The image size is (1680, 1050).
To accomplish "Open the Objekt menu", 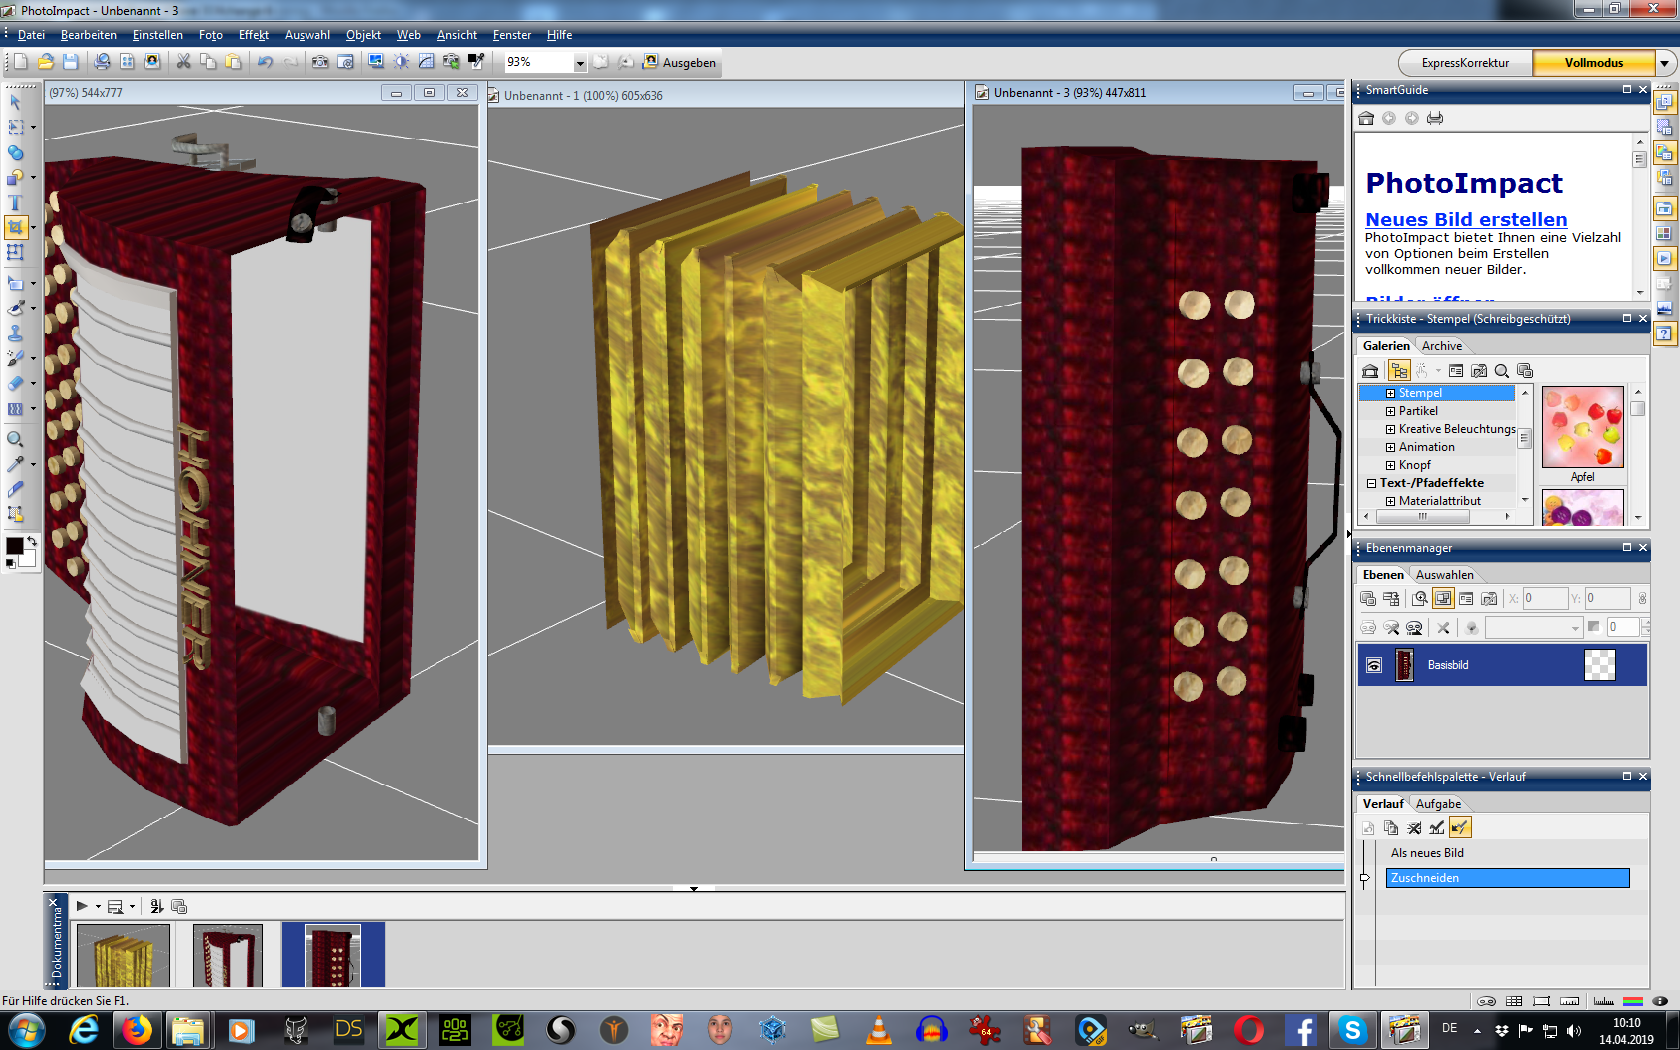I will tap(363, 35).
